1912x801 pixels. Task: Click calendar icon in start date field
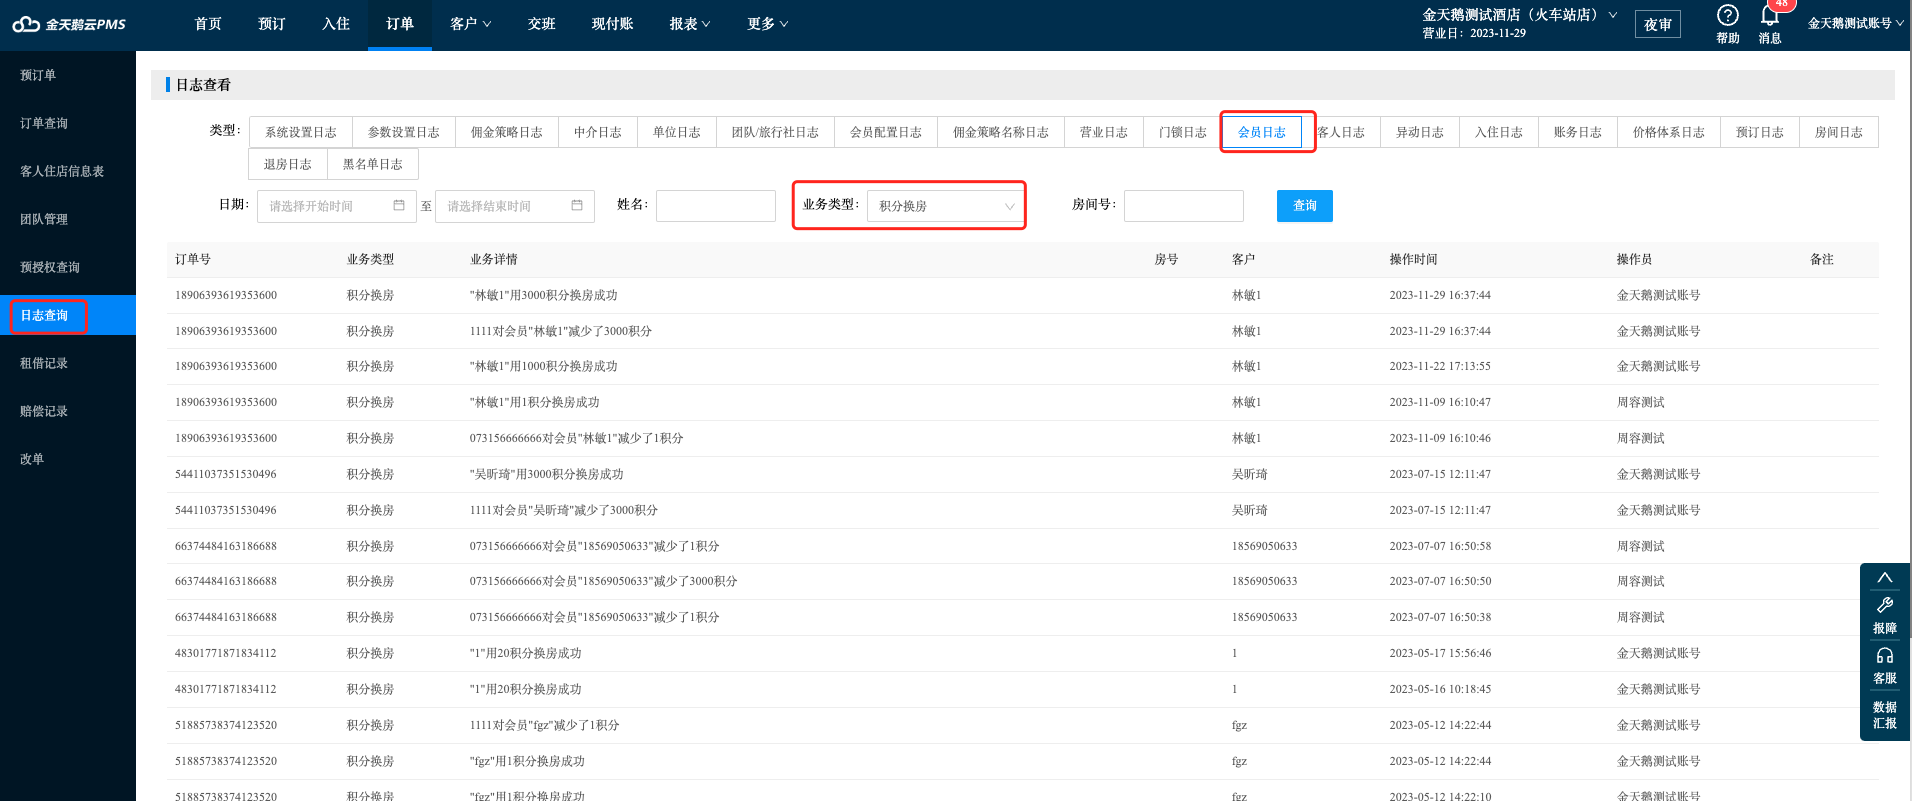point(399,205)
